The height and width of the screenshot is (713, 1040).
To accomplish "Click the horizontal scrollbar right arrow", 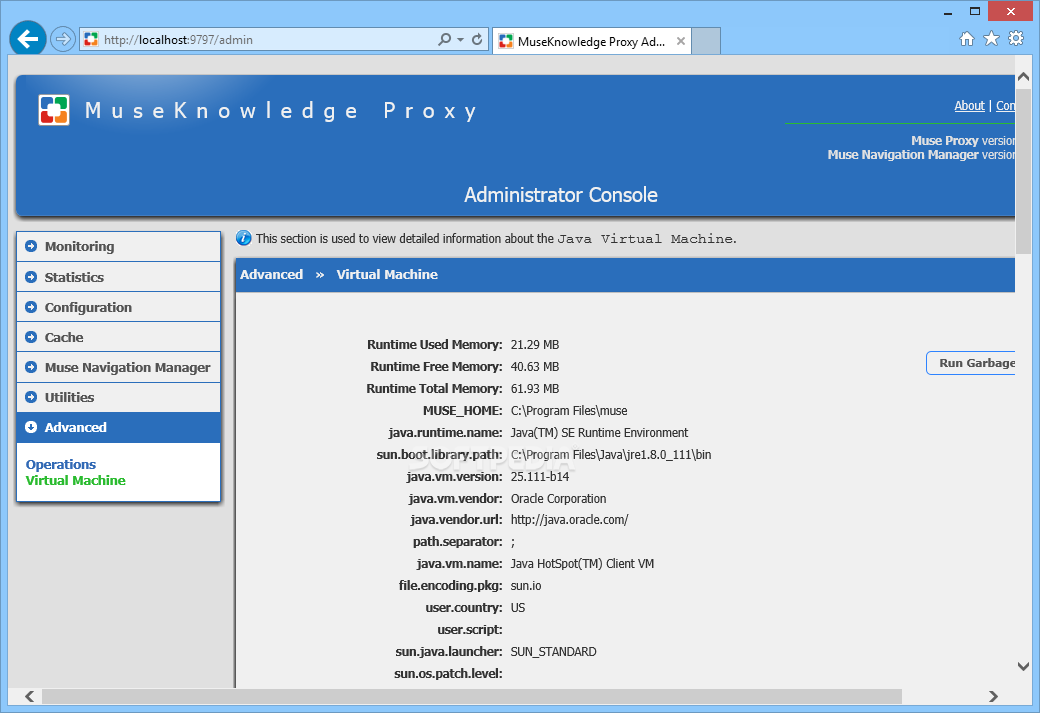I will pyautogui.click(x=993, y=696).
